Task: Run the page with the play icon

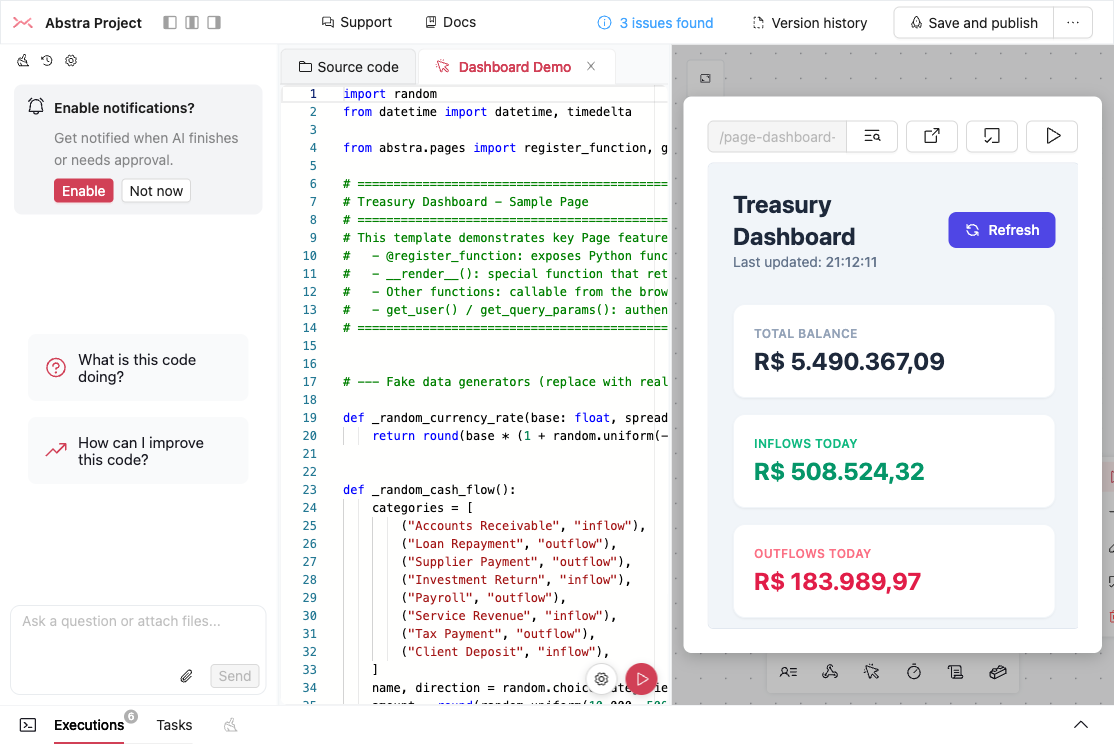Action: 1051,136
